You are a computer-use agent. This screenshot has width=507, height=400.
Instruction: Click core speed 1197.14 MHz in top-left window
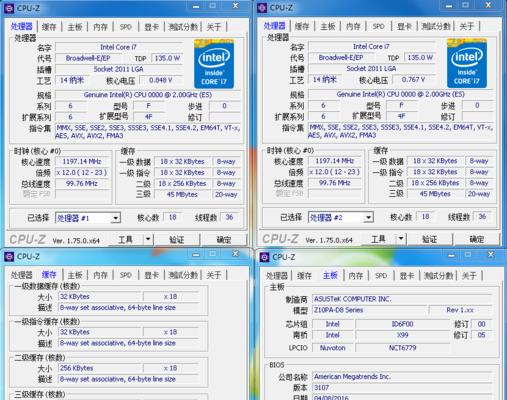(82, 162)
